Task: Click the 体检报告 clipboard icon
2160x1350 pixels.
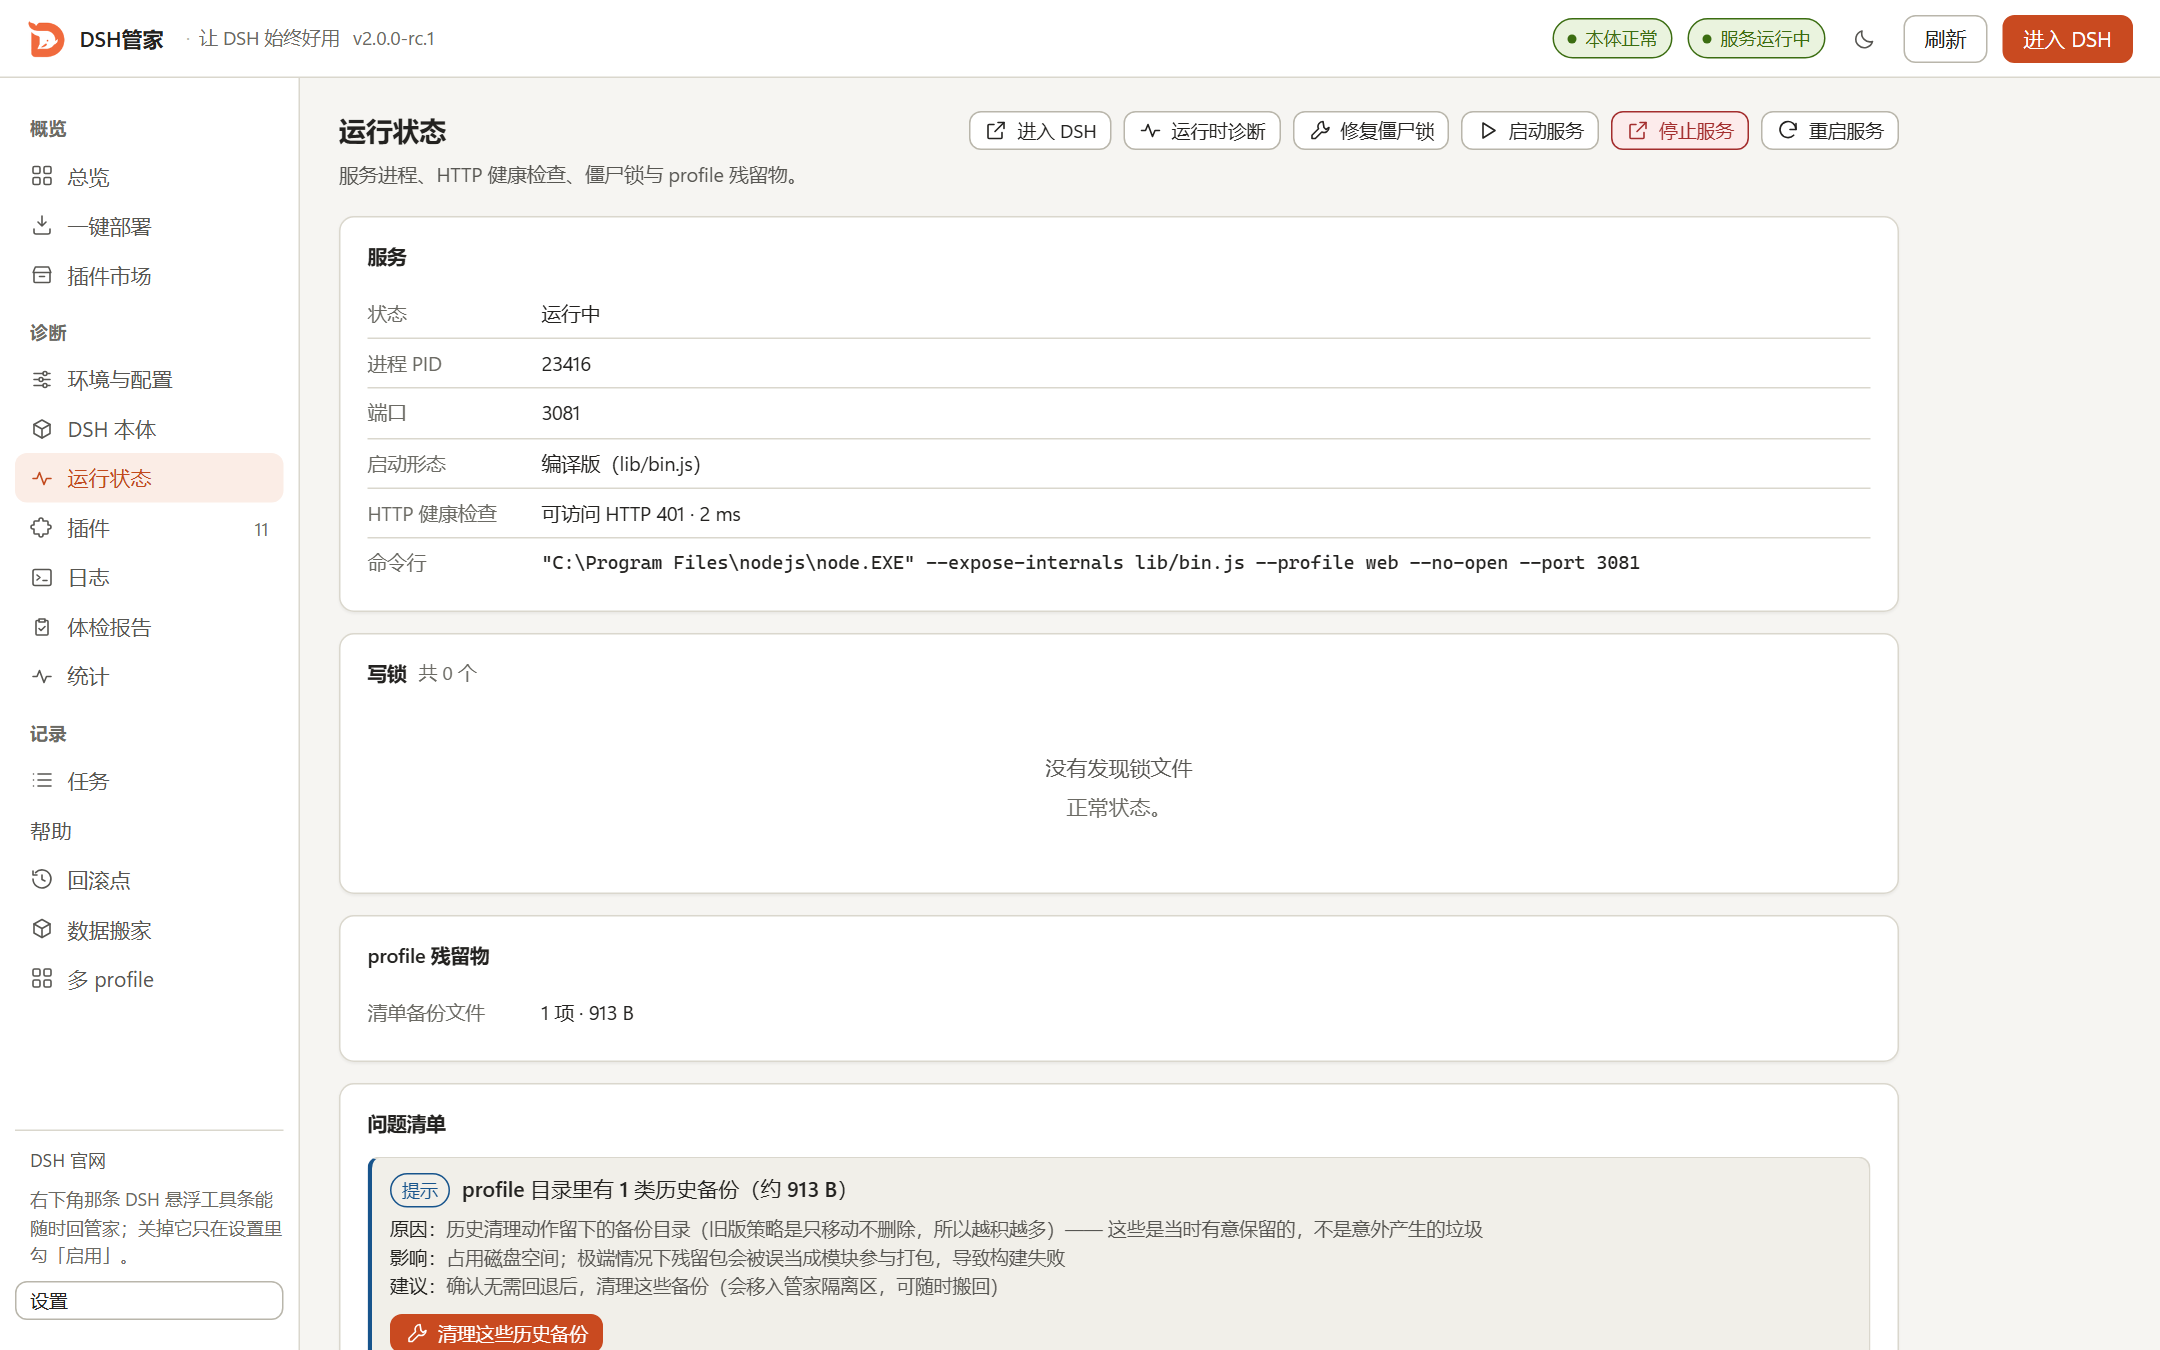Action: (x=42, y=627)
